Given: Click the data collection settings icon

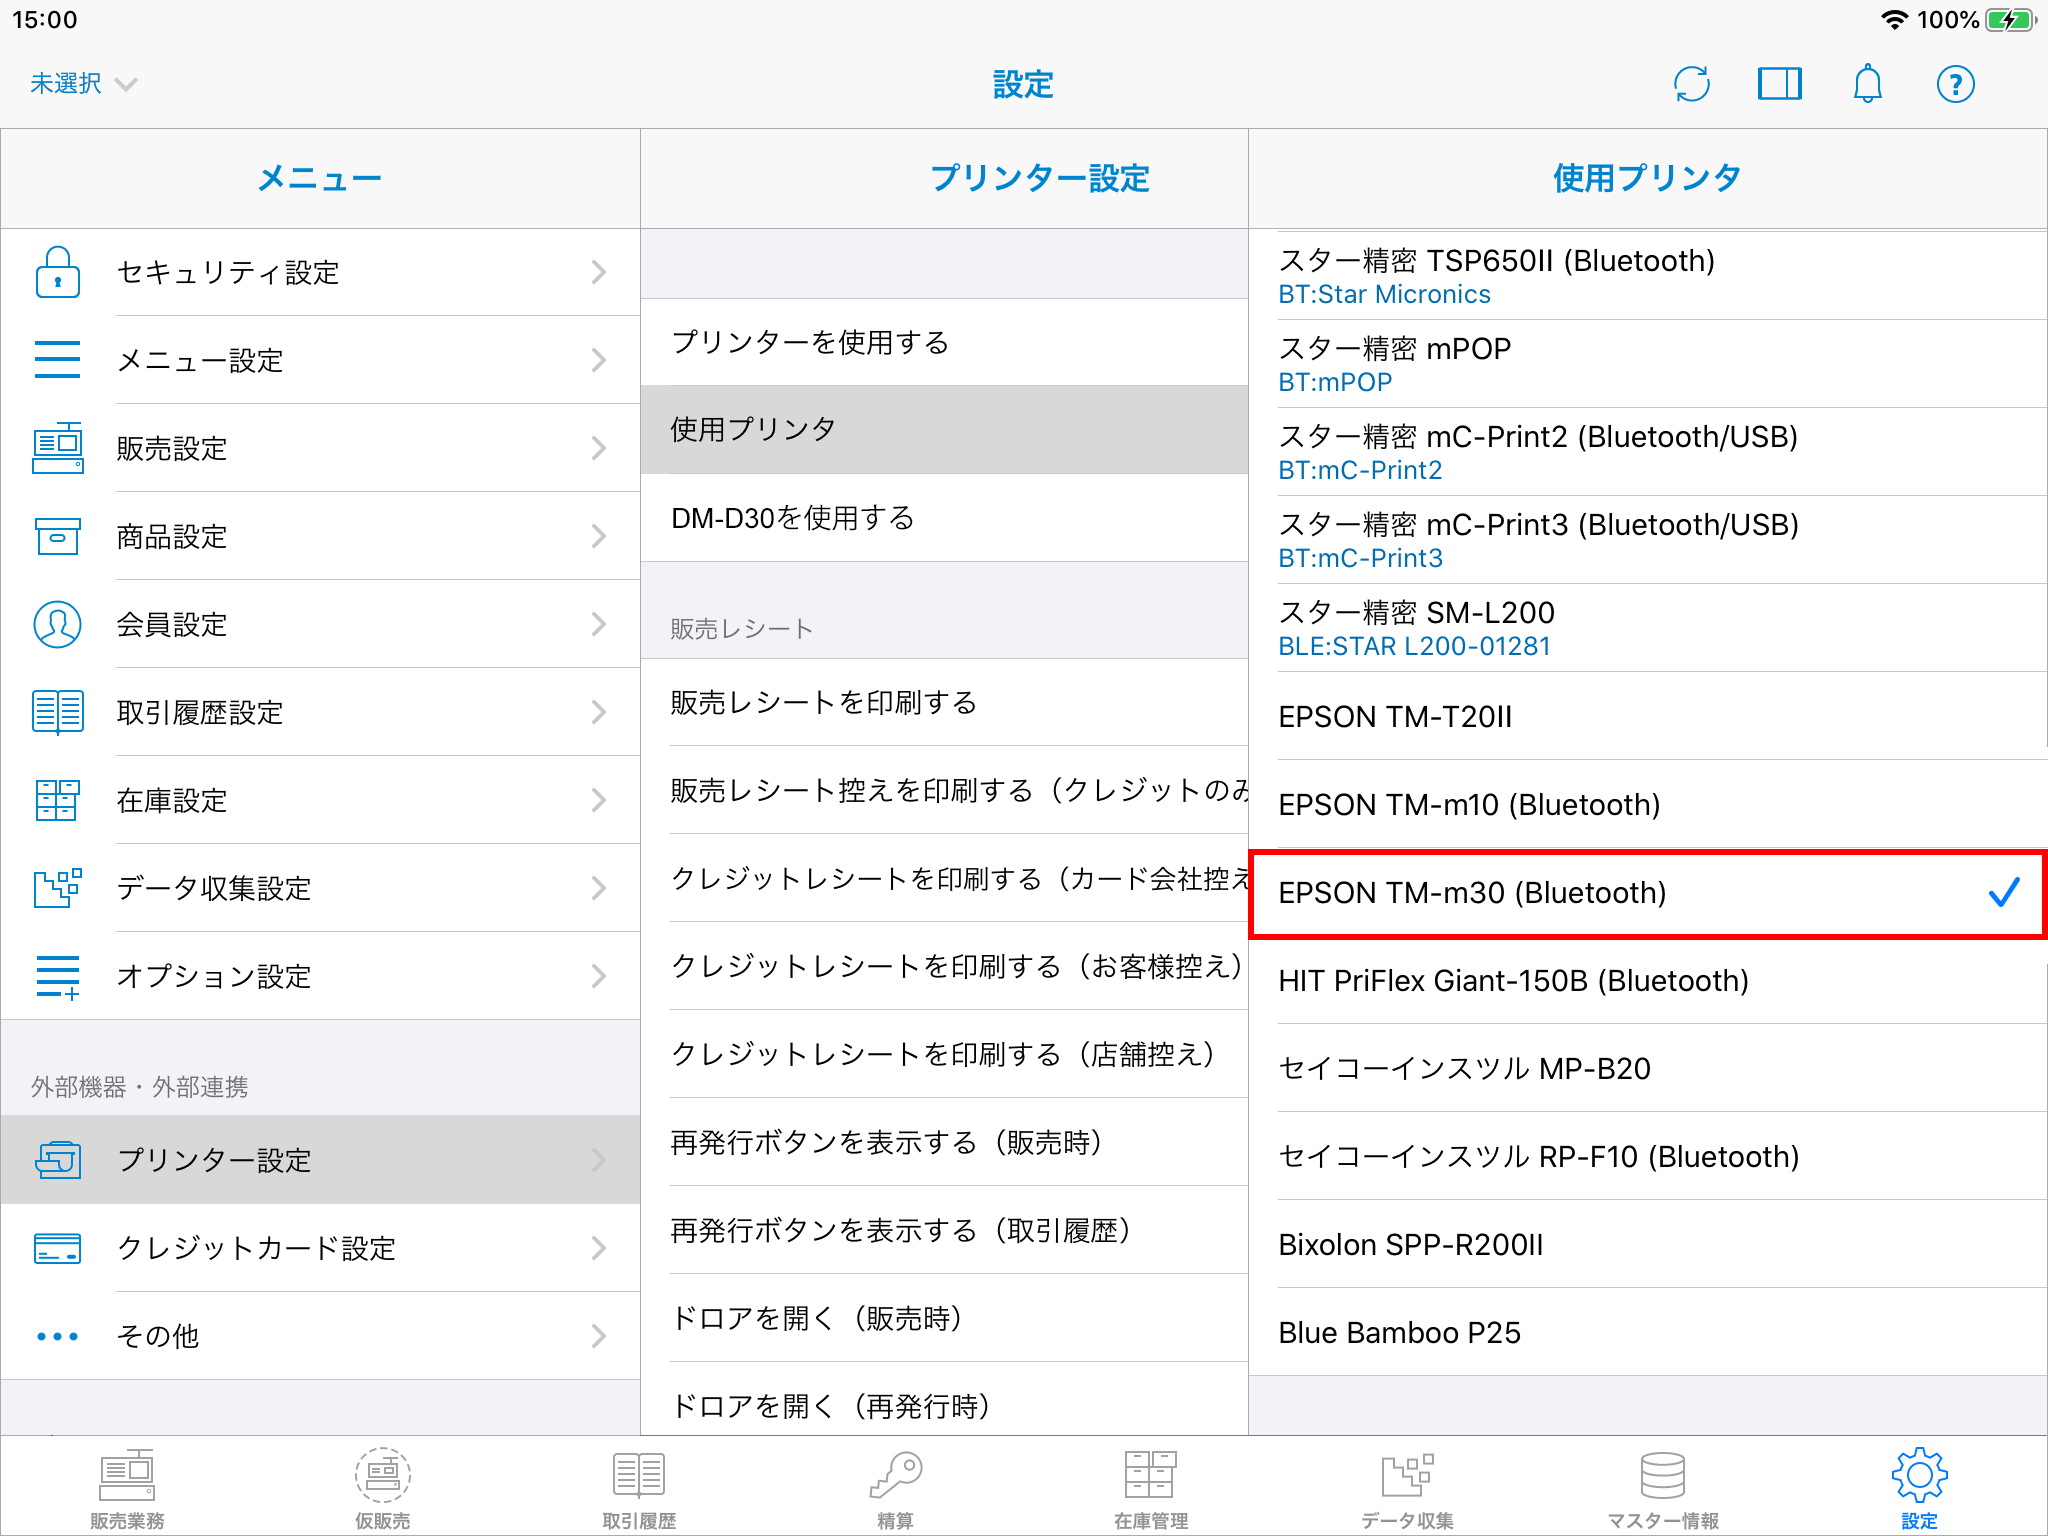Looking at the screenshot, I should pos(58,888).
